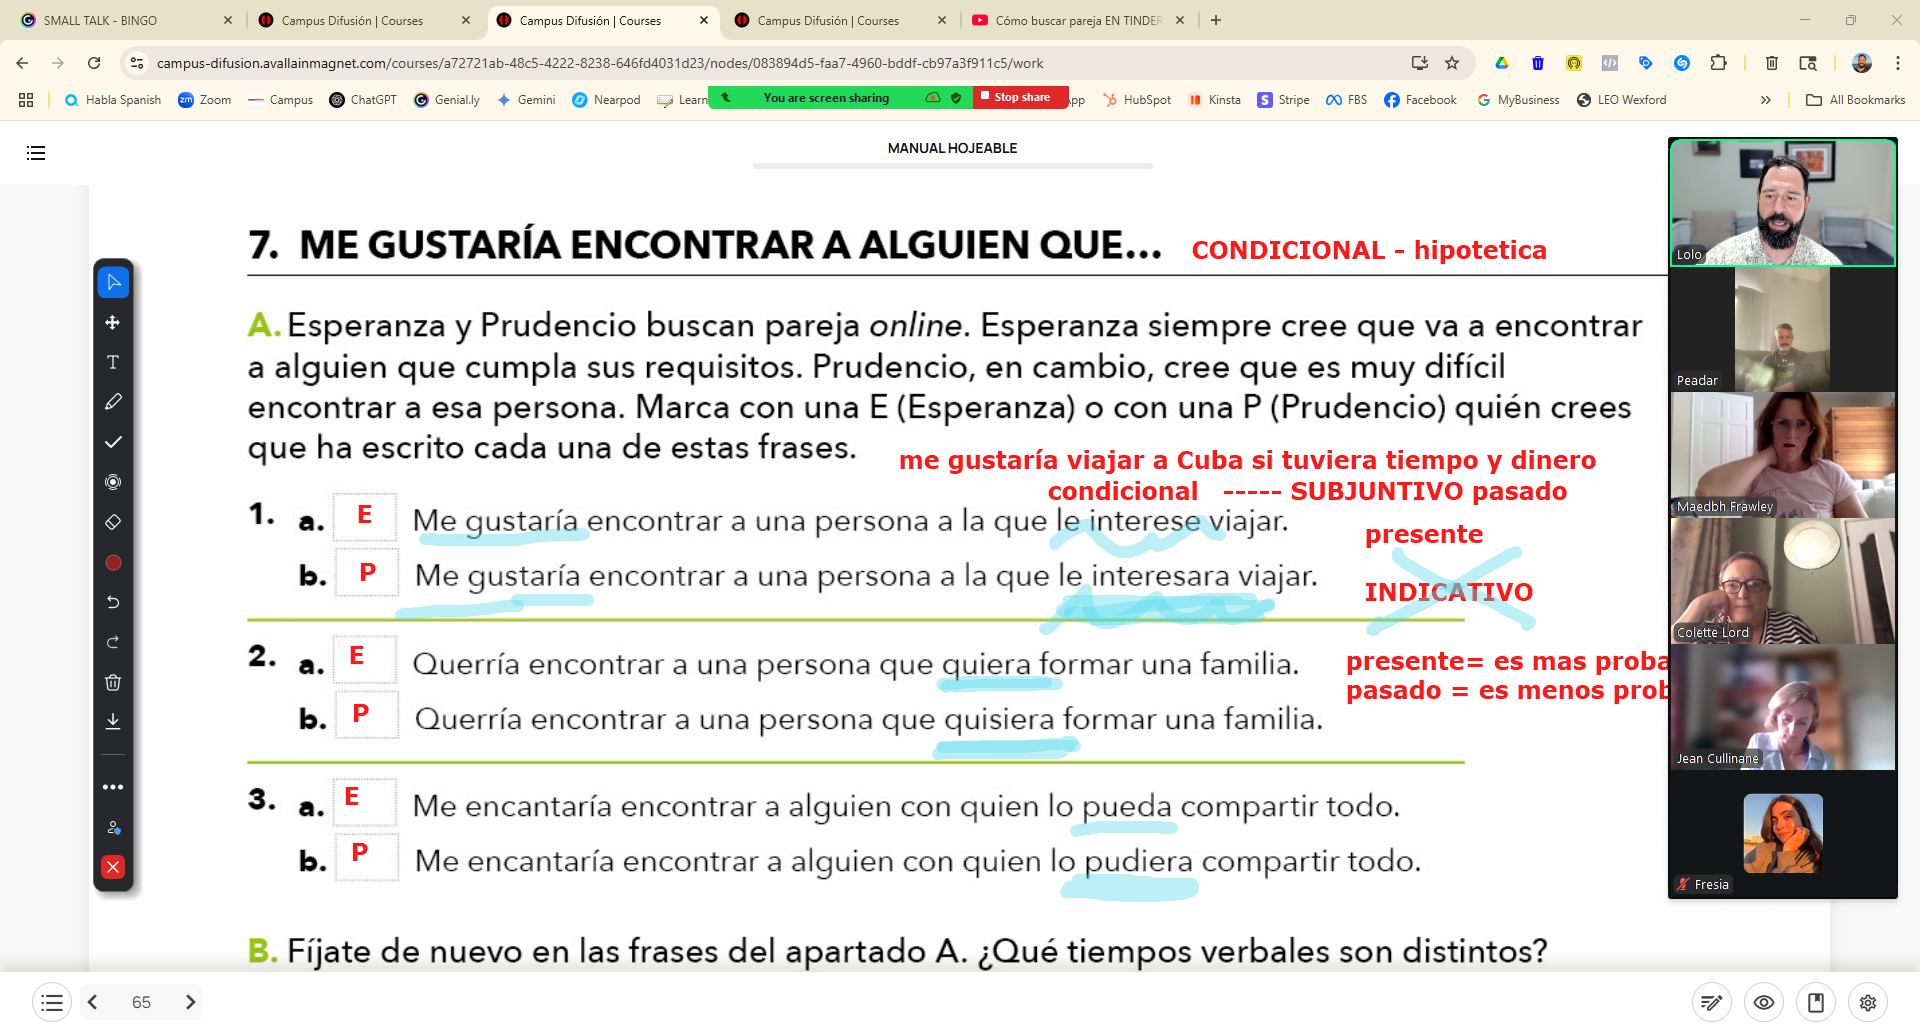Click the MANUAL HOJEABLE tab title
1920x1032 pixels.
click(x=952, y=148)
